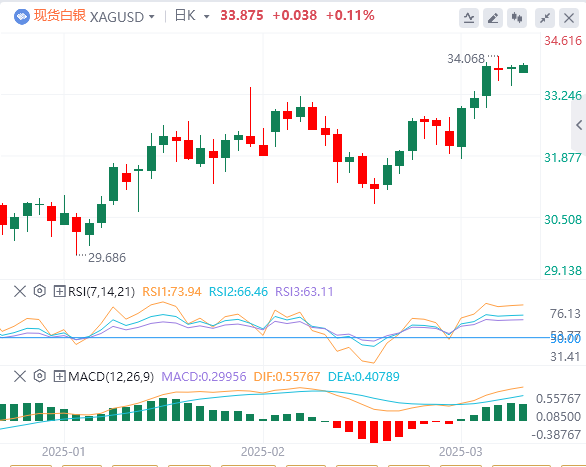Remove the MACD indicator panel
This screenshot has width=586, height=467.
(20, 376)
